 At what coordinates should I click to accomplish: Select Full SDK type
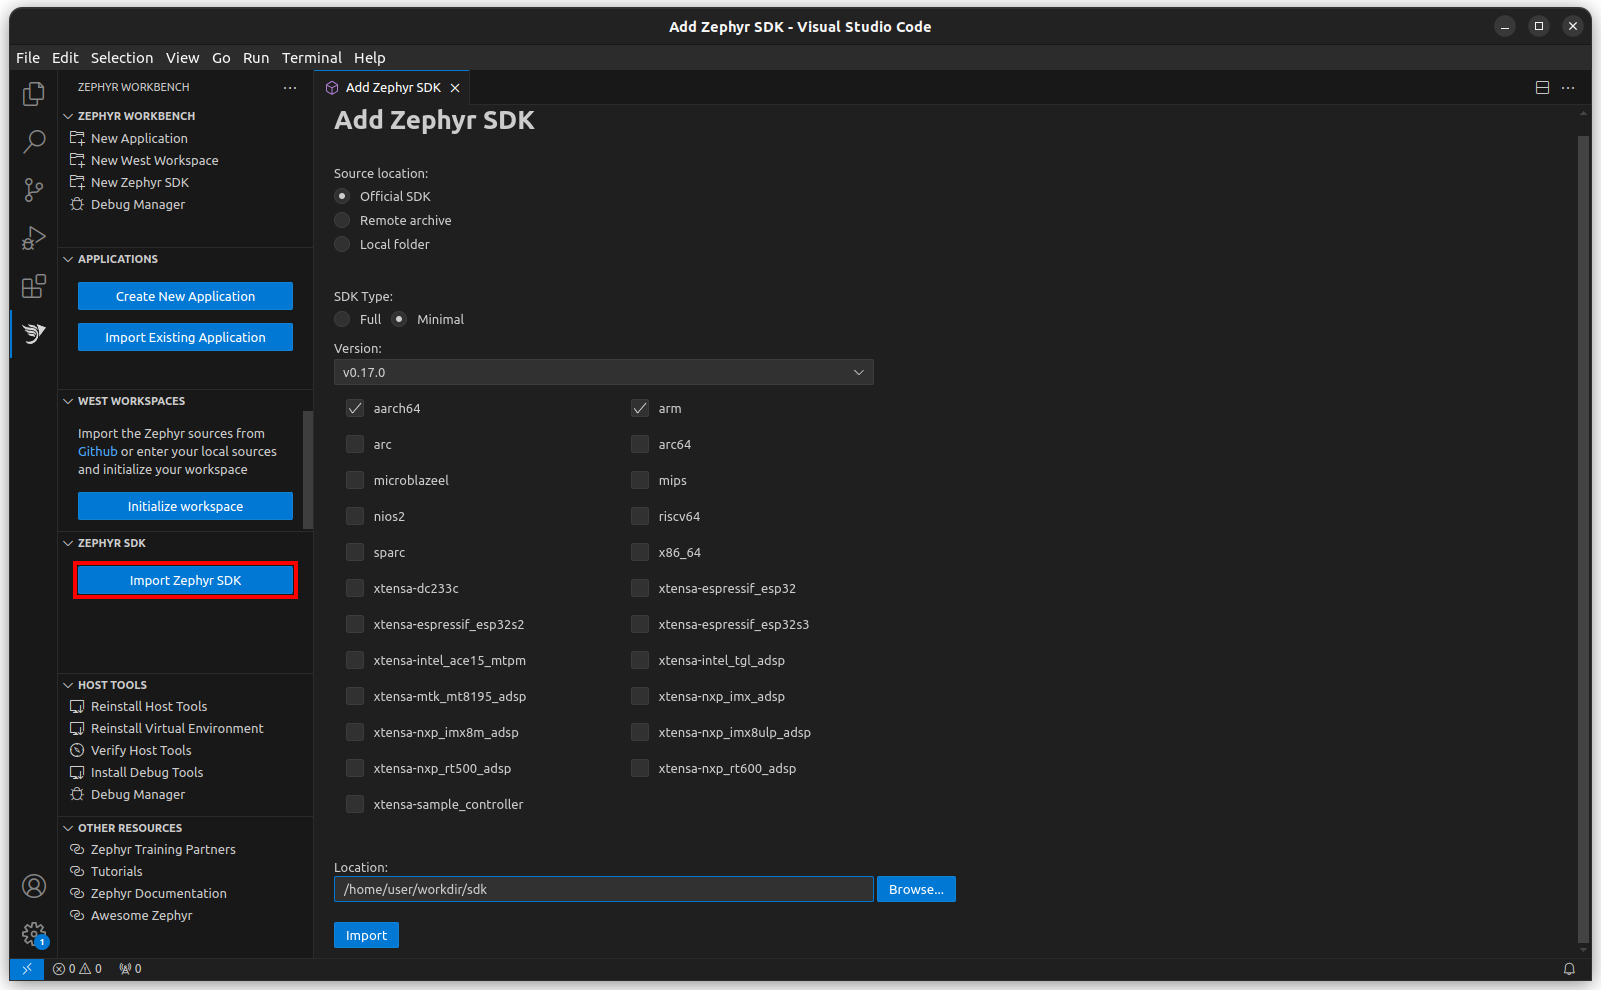(x=341, y=319)
